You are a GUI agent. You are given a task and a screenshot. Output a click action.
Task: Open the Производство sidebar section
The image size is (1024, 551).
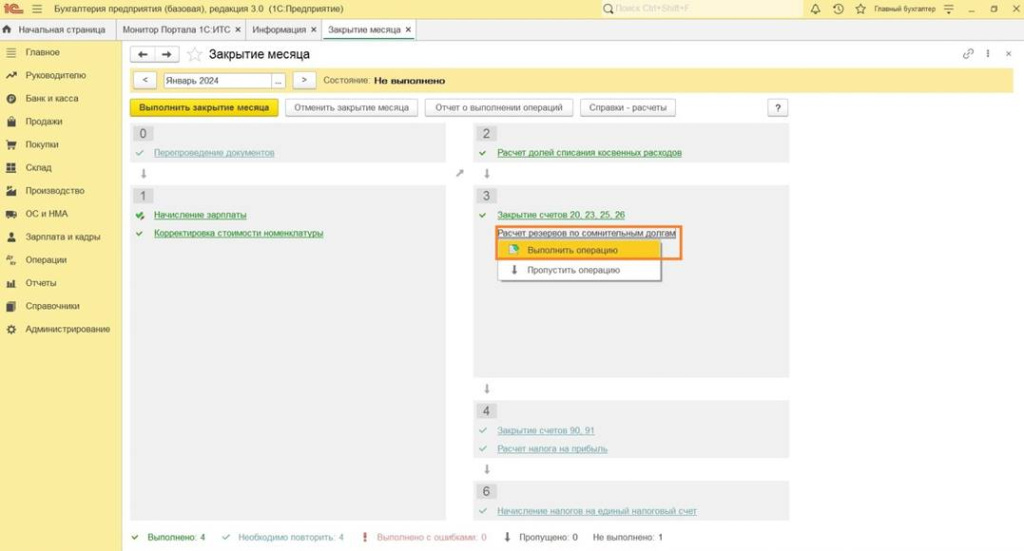pyautogui.click(x=54, y=190)
